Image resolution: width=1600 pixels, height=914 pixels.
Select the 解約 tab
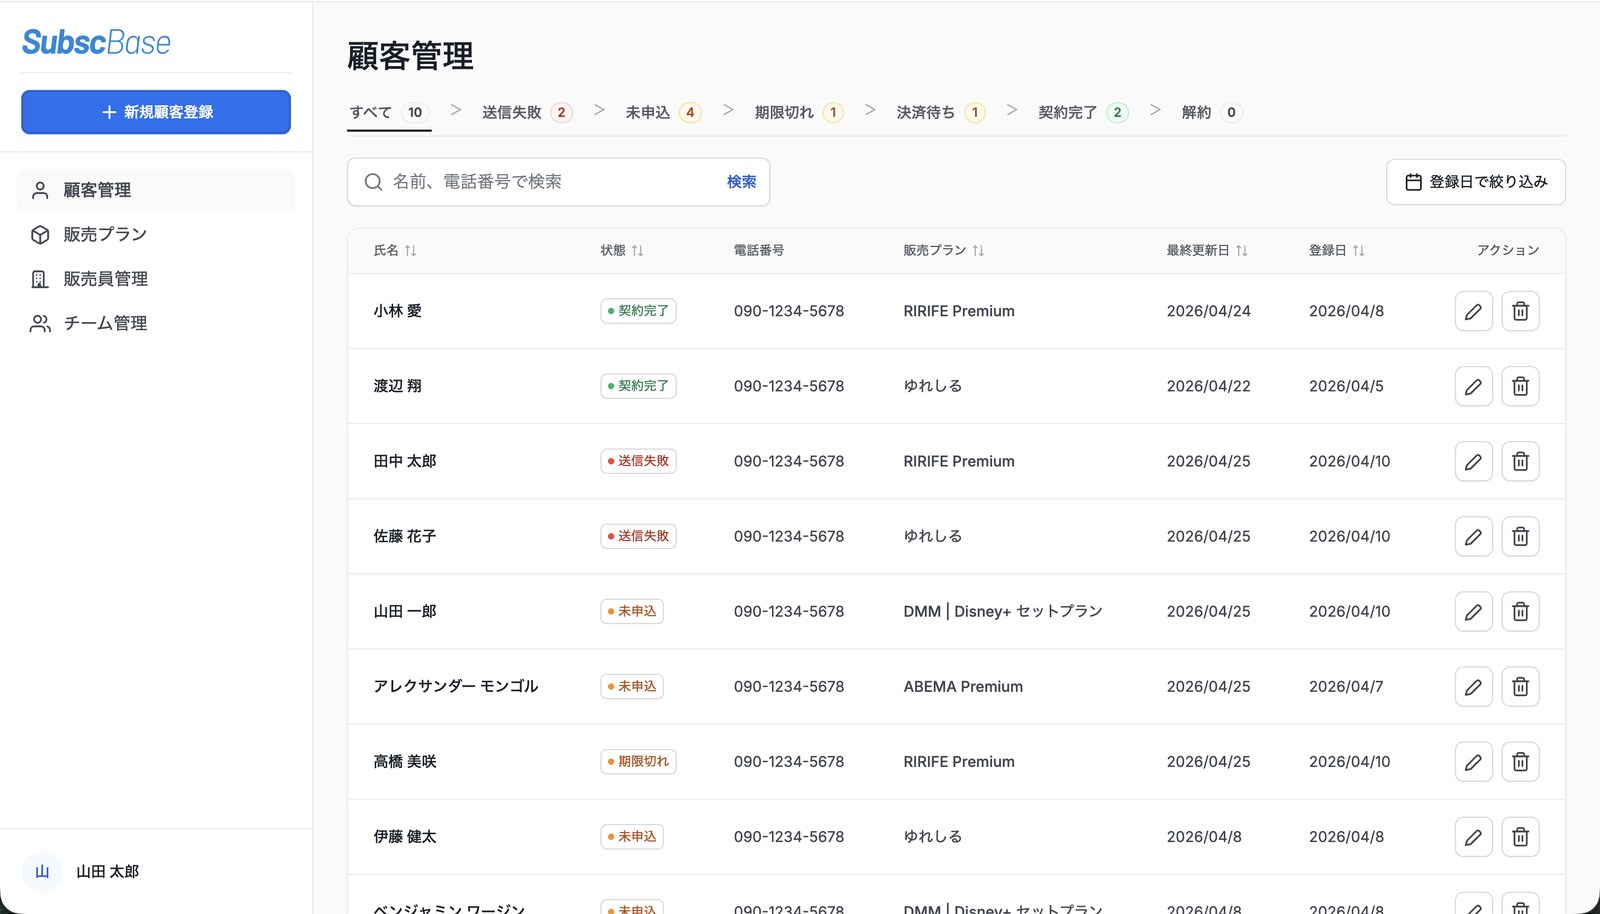click(1211, 112)
